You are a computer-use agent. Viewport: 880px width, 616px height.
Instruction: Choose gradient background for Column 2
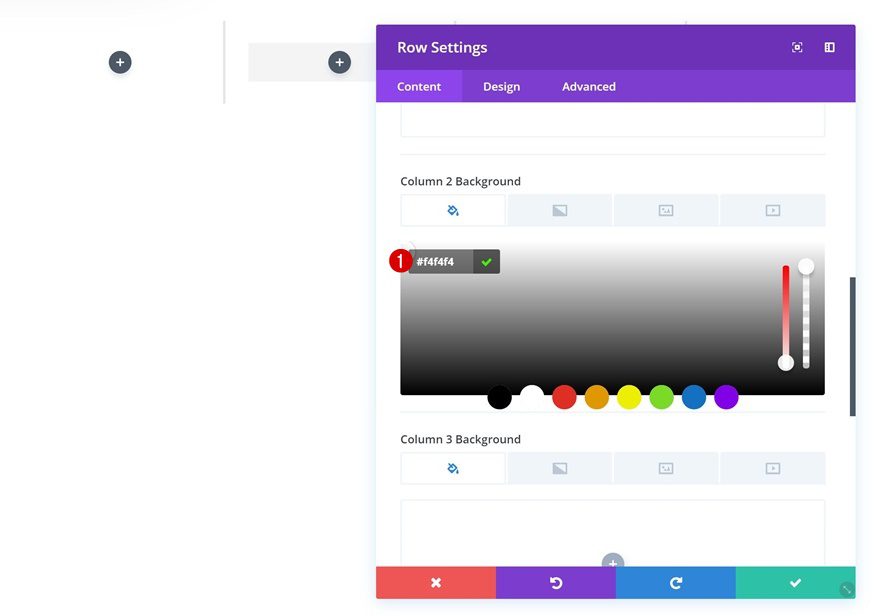click(x=559, y=210)
